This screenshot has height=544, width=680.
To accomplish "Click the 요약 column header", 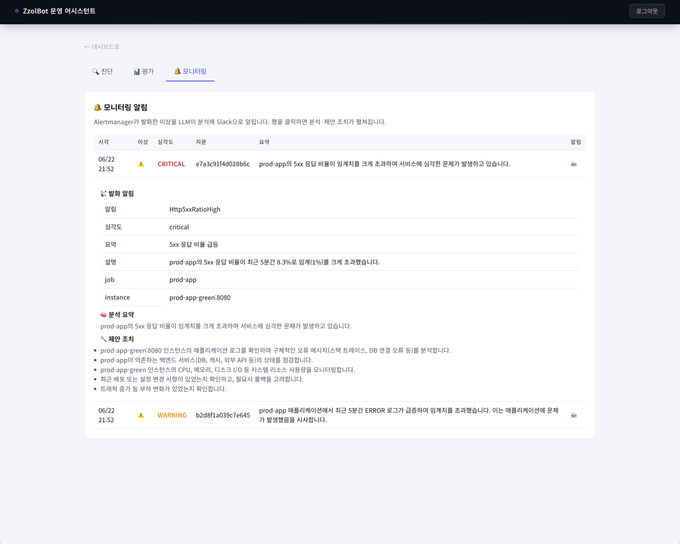I will point(264,142).
